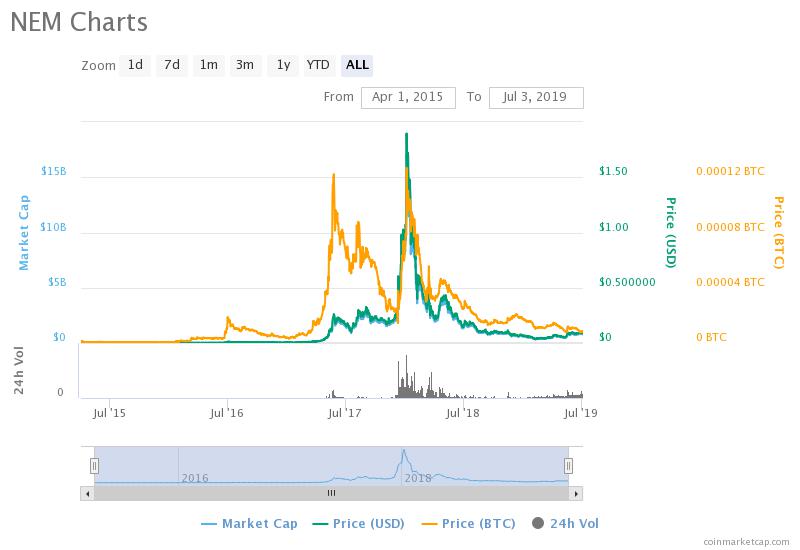Click the Jul '19 axis label
This screenshot has width=800, height=550.
point(581,413)
